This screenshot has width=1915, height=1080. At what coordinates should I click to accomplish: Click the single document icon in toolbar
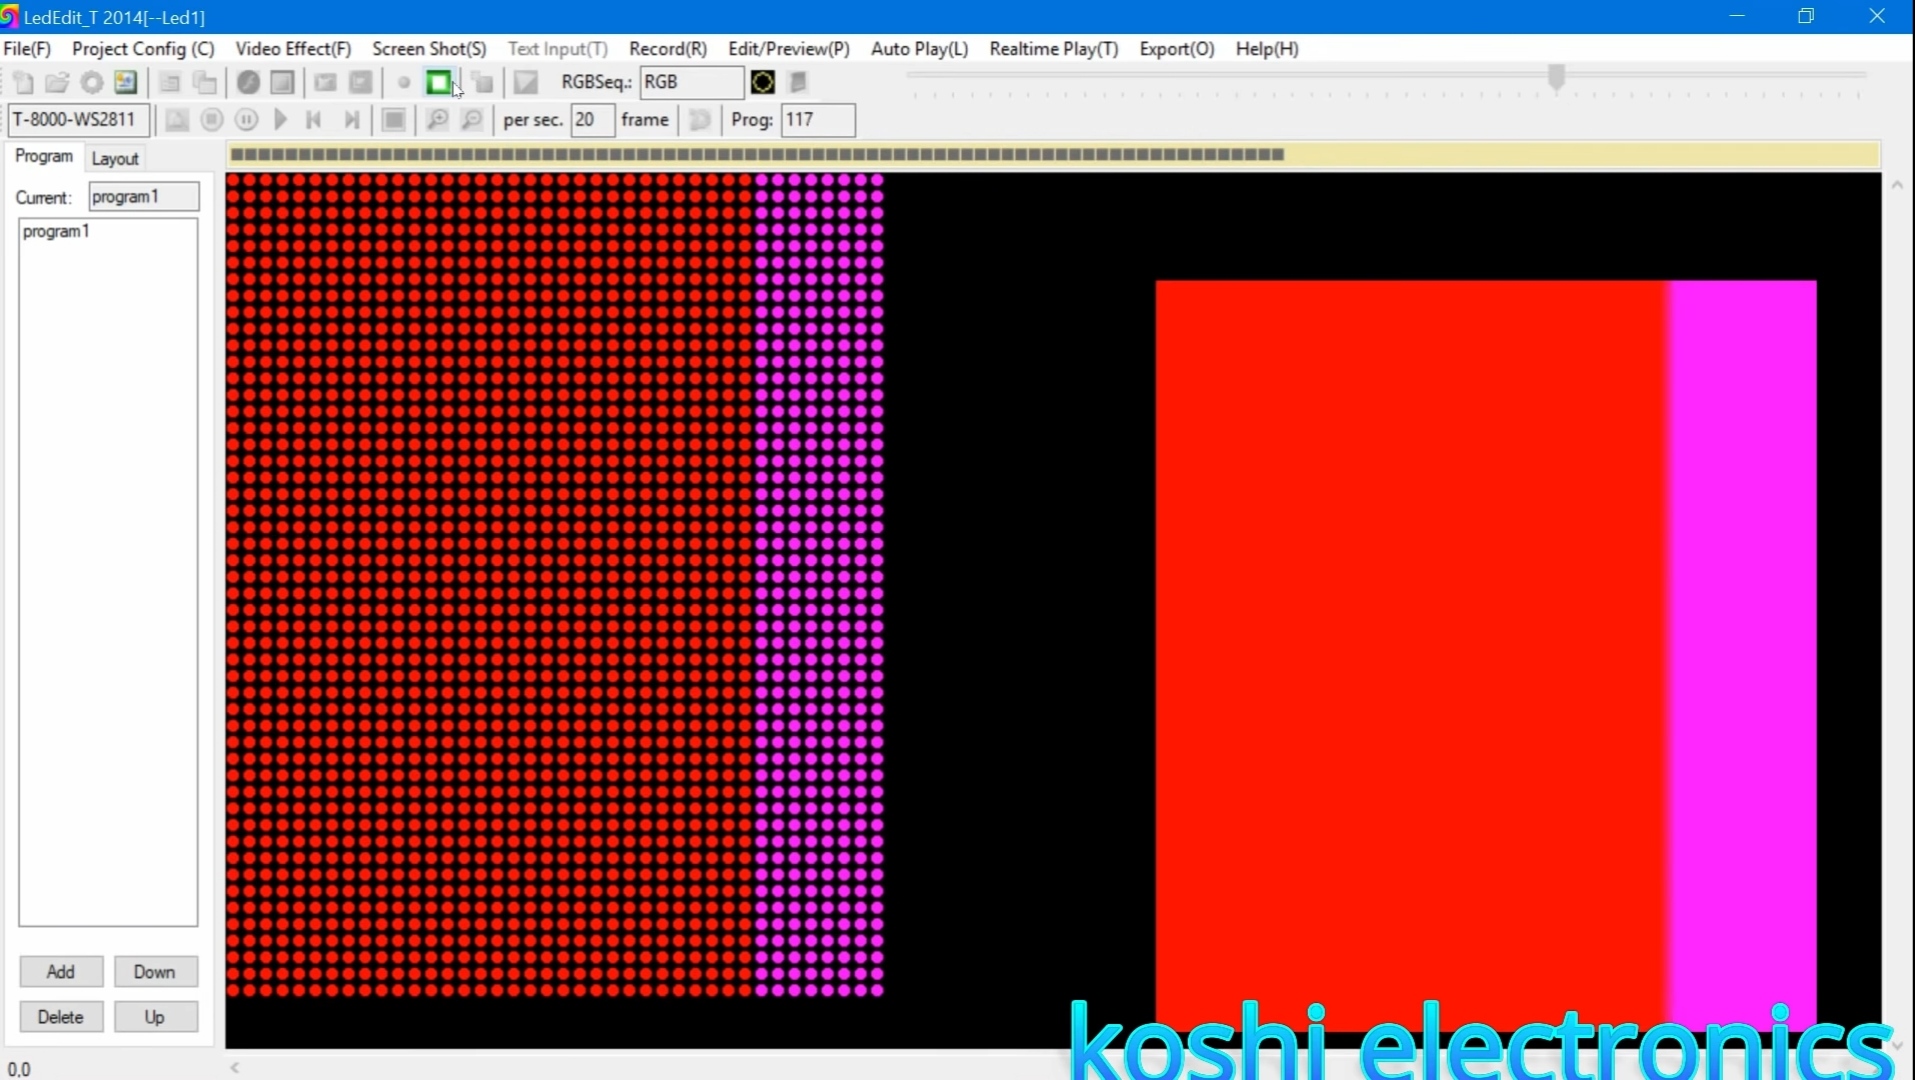coord(170,83)
